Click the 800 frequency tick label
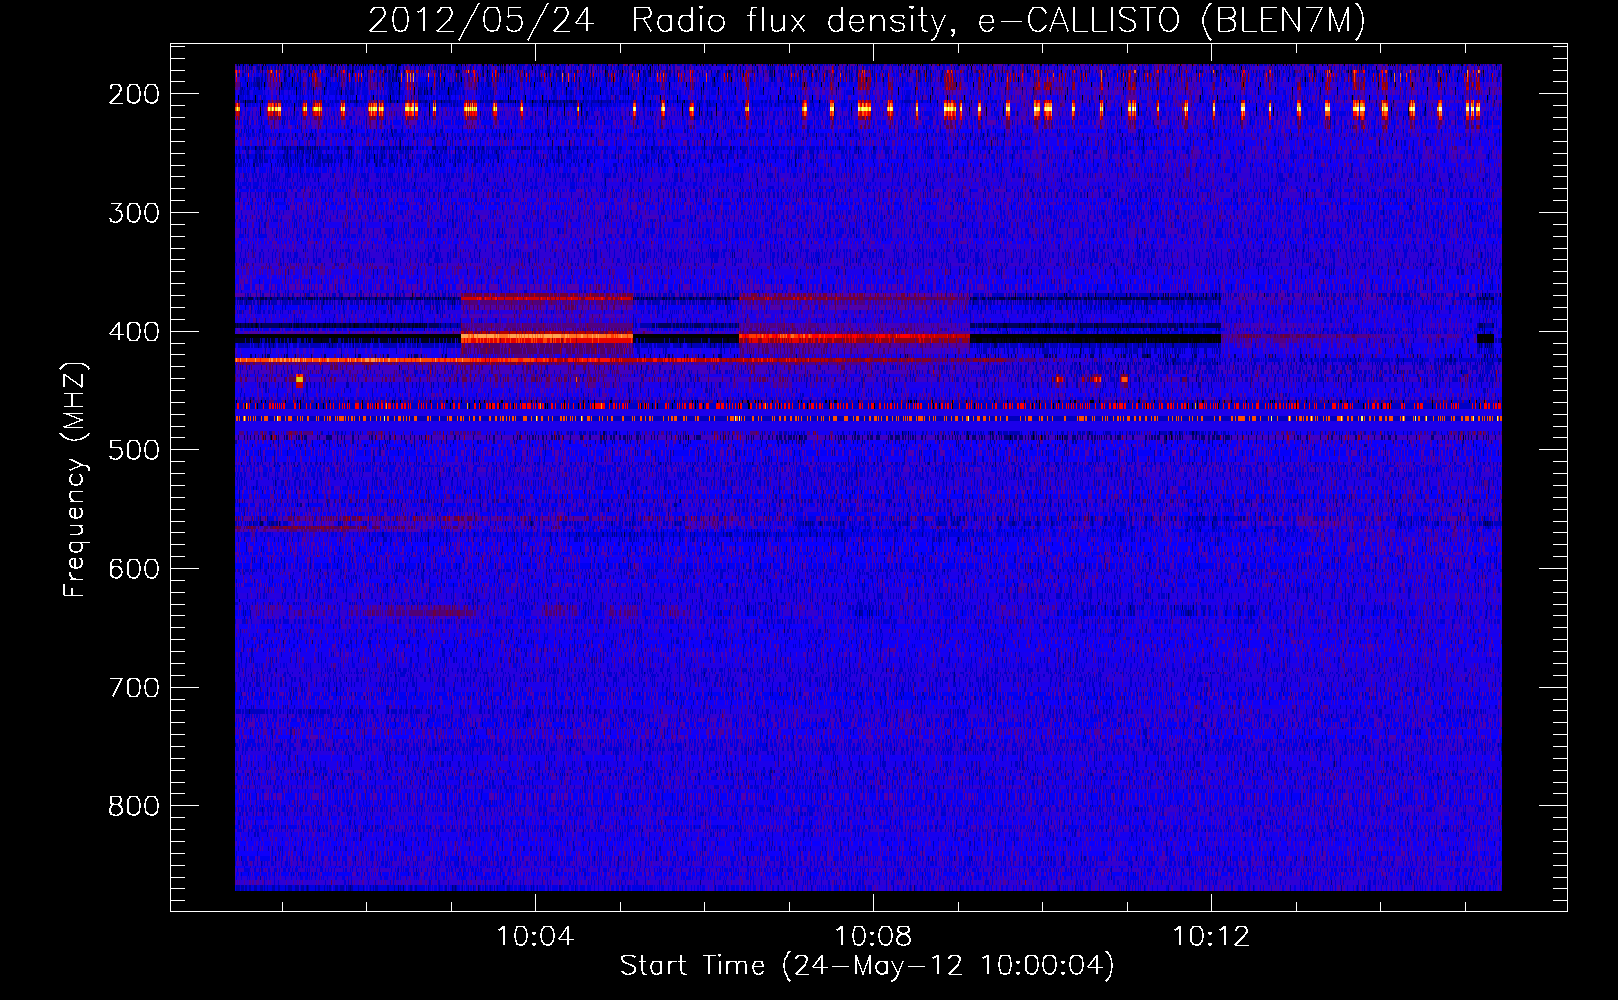Image resolution: width=1618 pixels, height=1000 pixels. tap(134, 806)
